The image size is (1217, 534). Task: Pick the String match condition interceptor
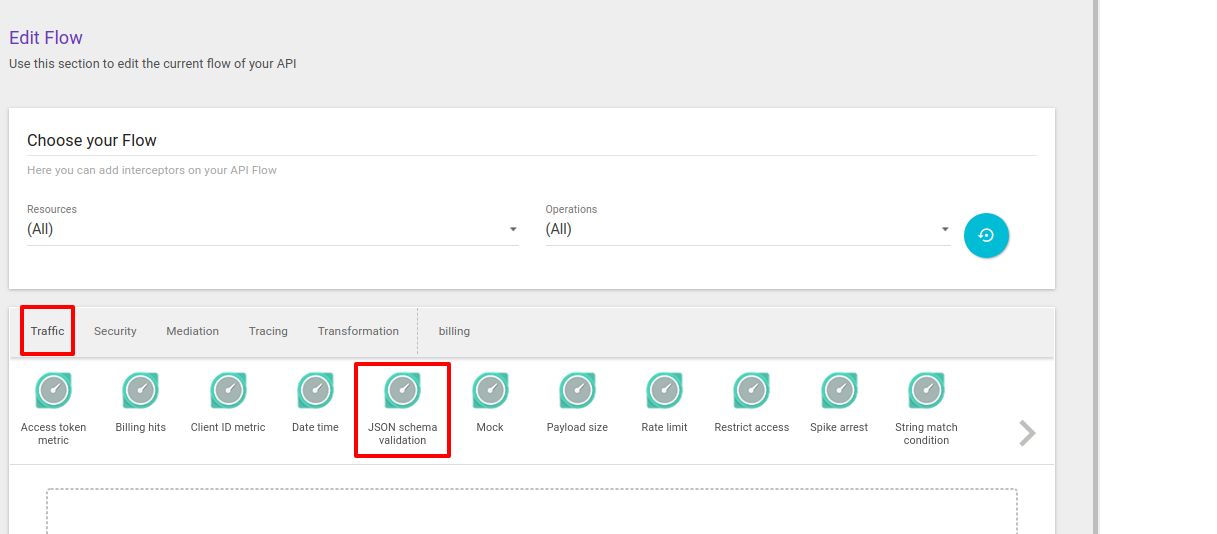(x=926, y=391)
